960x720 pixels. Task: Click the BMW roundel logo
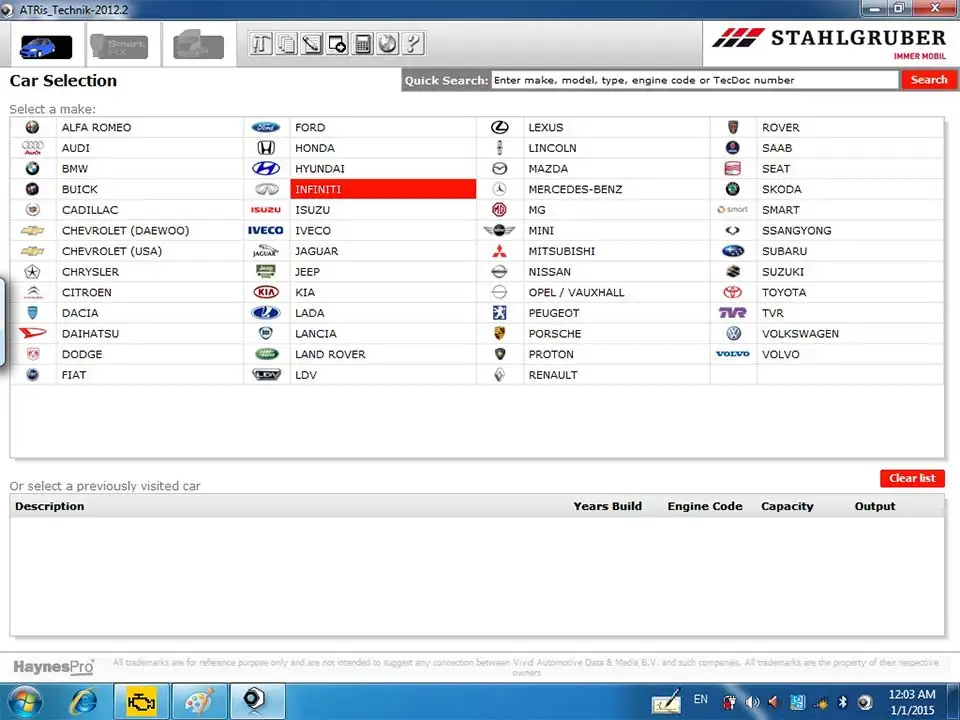pos(32,168)
